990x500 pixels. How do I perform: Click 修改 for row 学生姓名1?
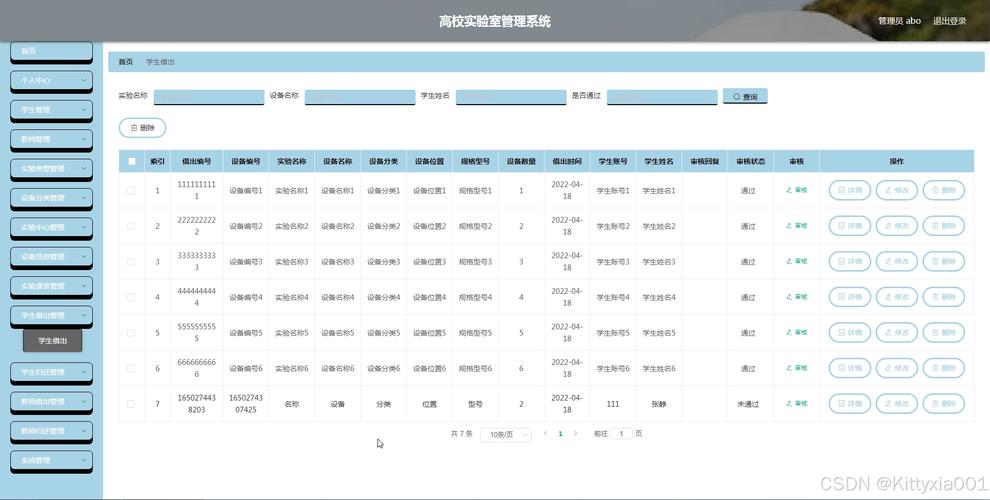click(897, 190)
